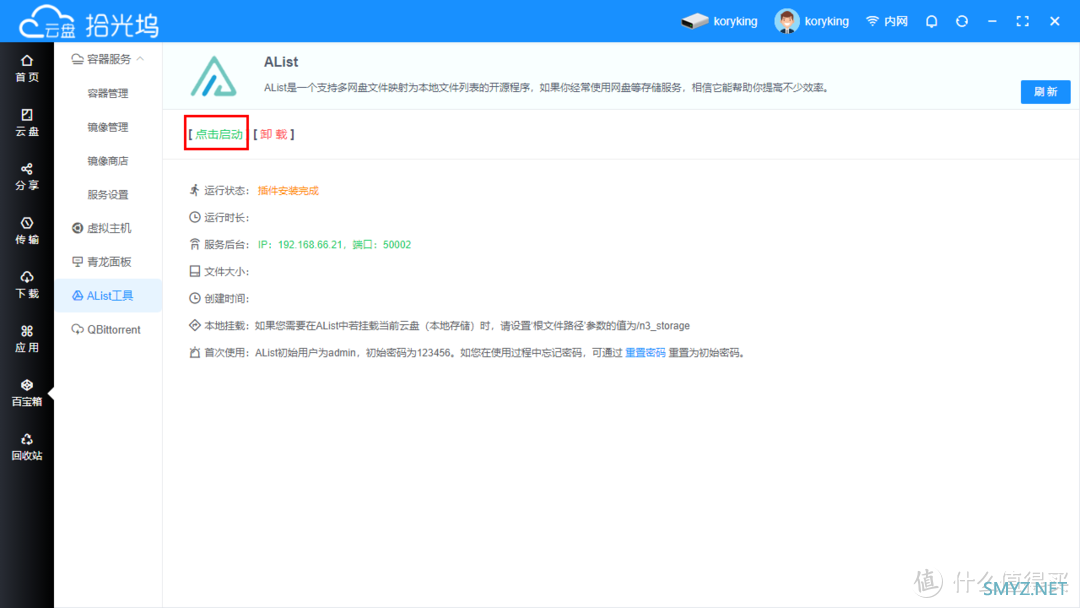Click the ALIST title heading
Viewport: 1080px width, 608px height.
coord(281,62)
